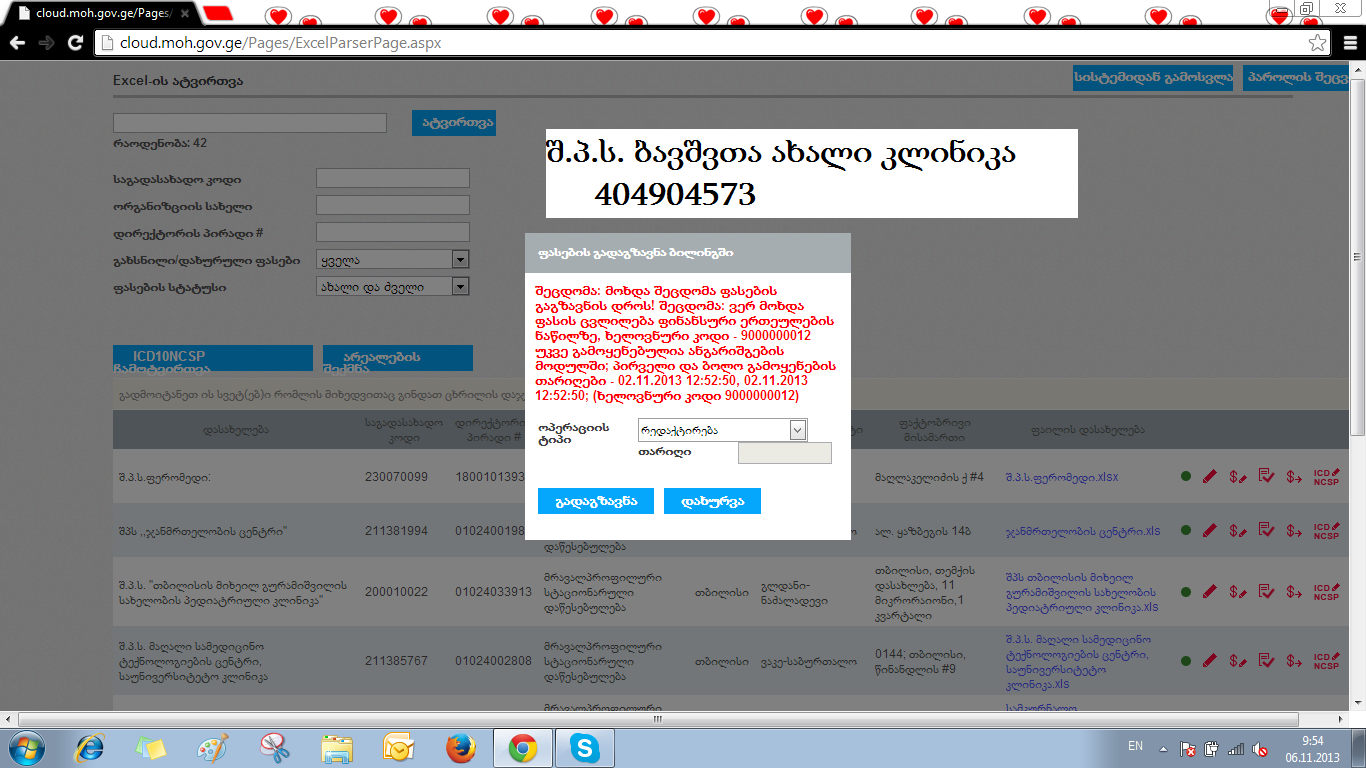This screenshot has height=768, width=1366.
Task: Click the საგადასახადო კოდი input field
Action: (392, 178)
